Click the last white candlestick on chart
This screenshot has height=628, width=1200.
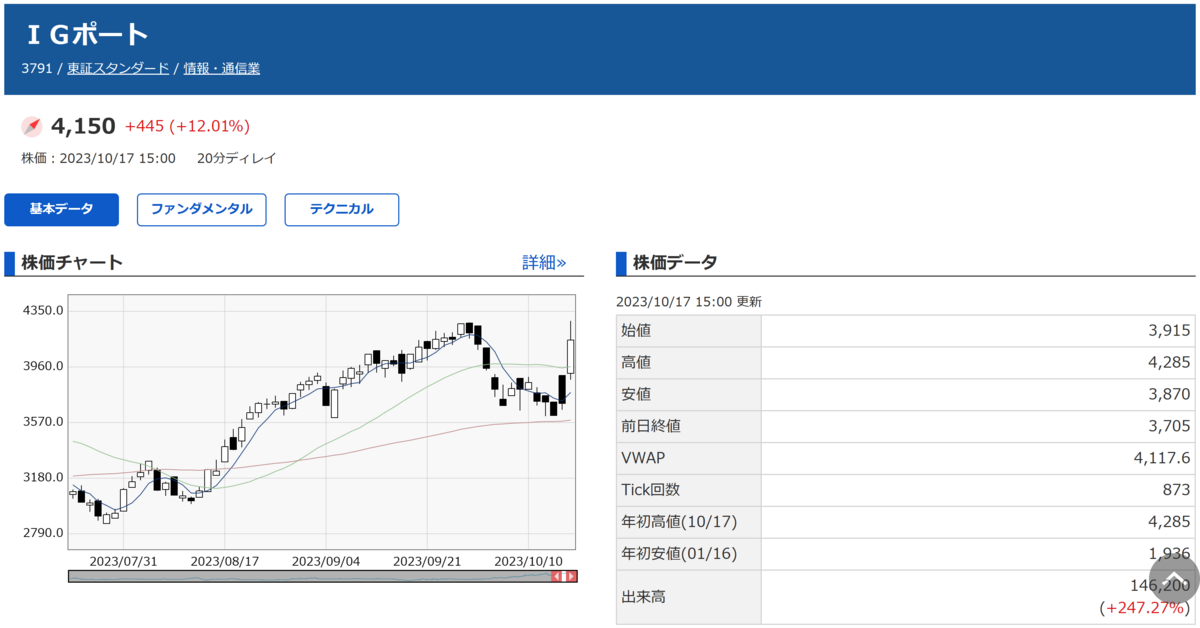pos(570,355)
